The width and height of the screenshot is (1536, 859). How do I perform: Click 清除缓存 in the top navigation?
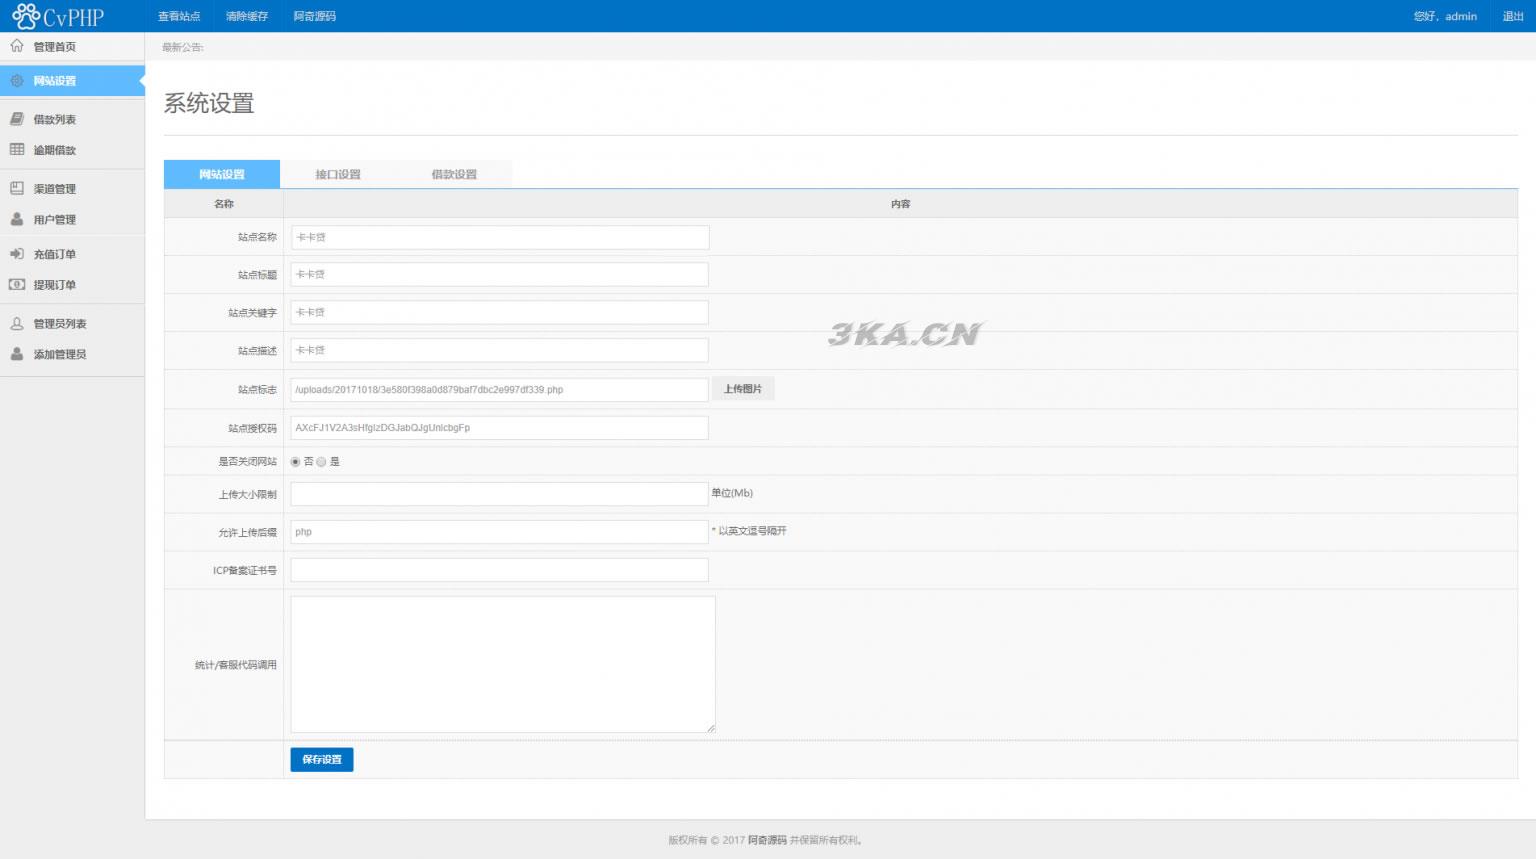point(247,16)
